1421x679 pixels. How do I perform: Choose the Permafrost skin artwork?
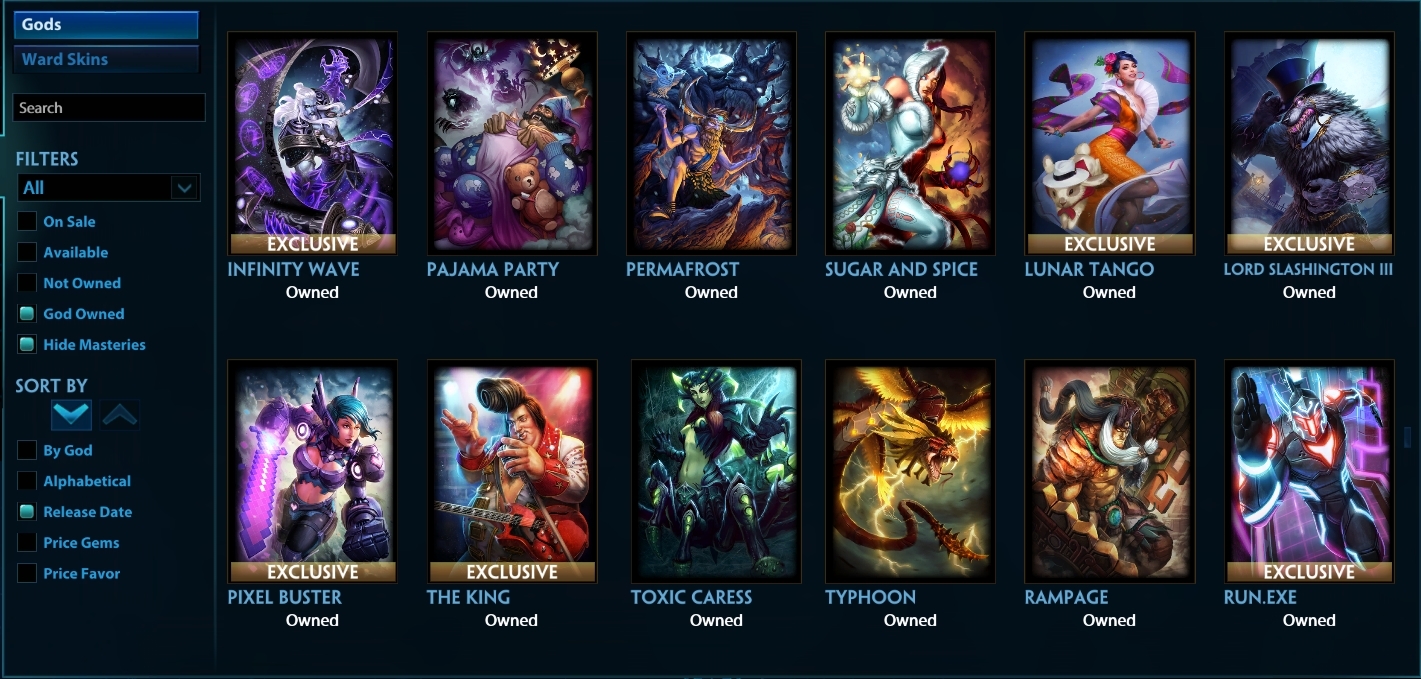point(711,143)
